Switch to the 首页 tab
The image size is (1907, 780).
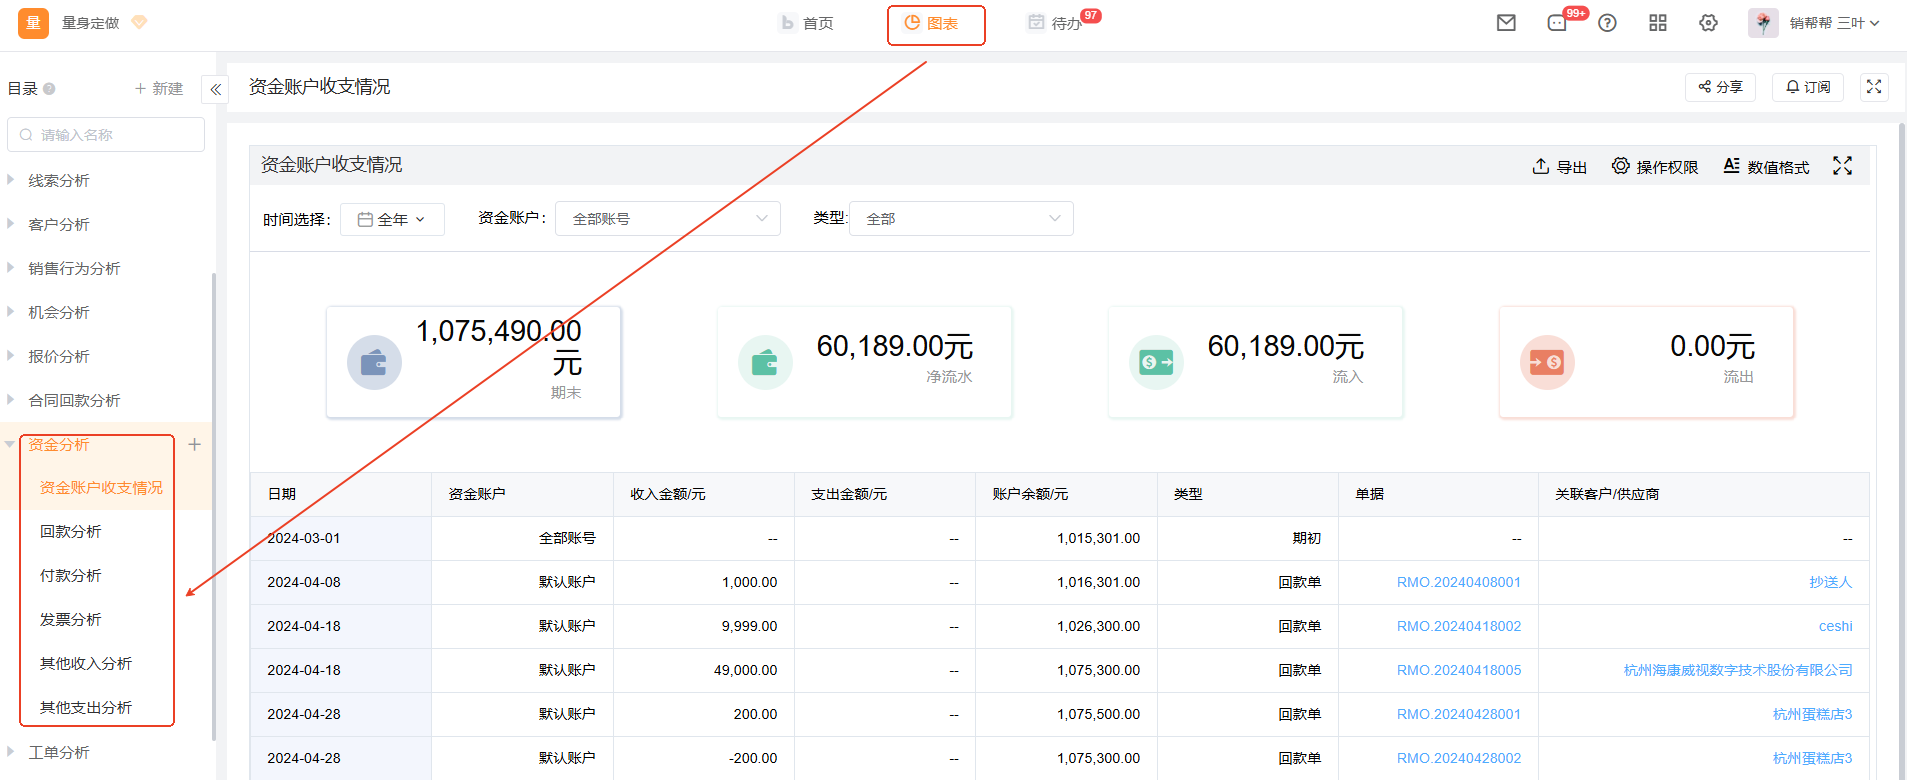click(x=807, y=23)
